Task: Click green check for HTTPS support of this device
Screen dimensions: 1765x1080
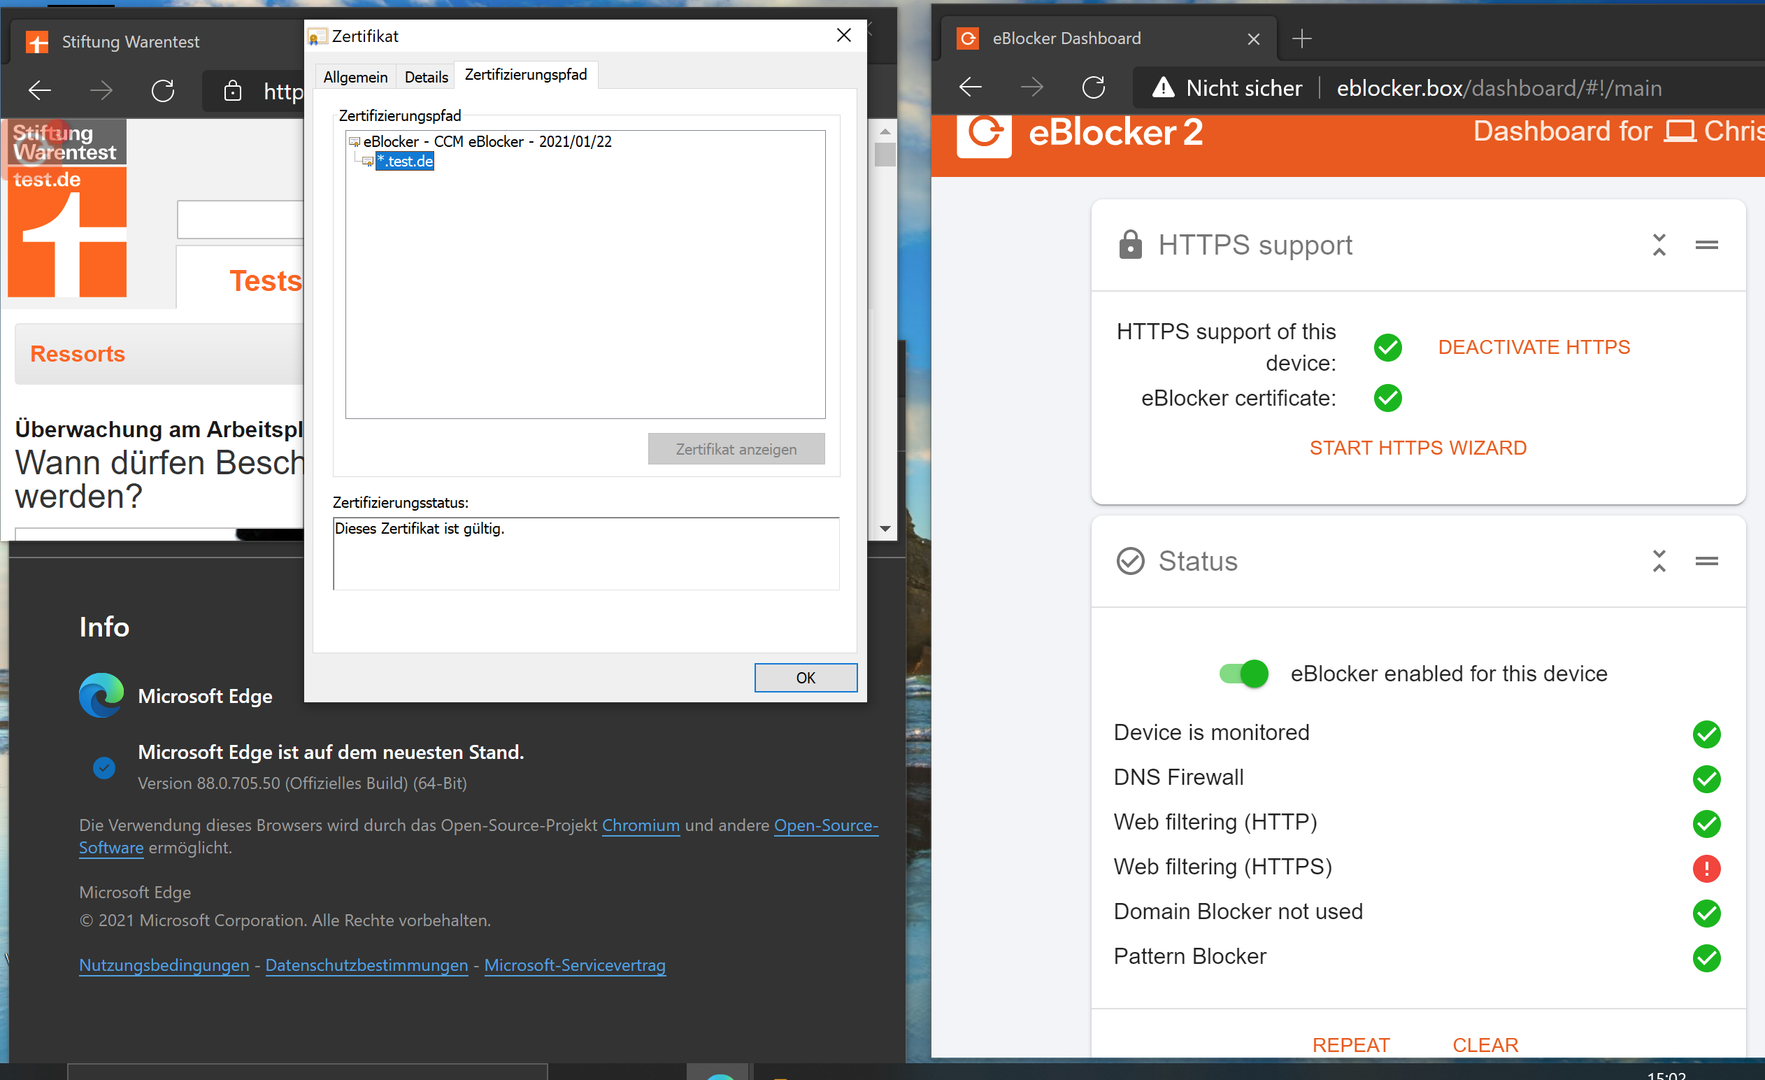Action: [1388, 347]
